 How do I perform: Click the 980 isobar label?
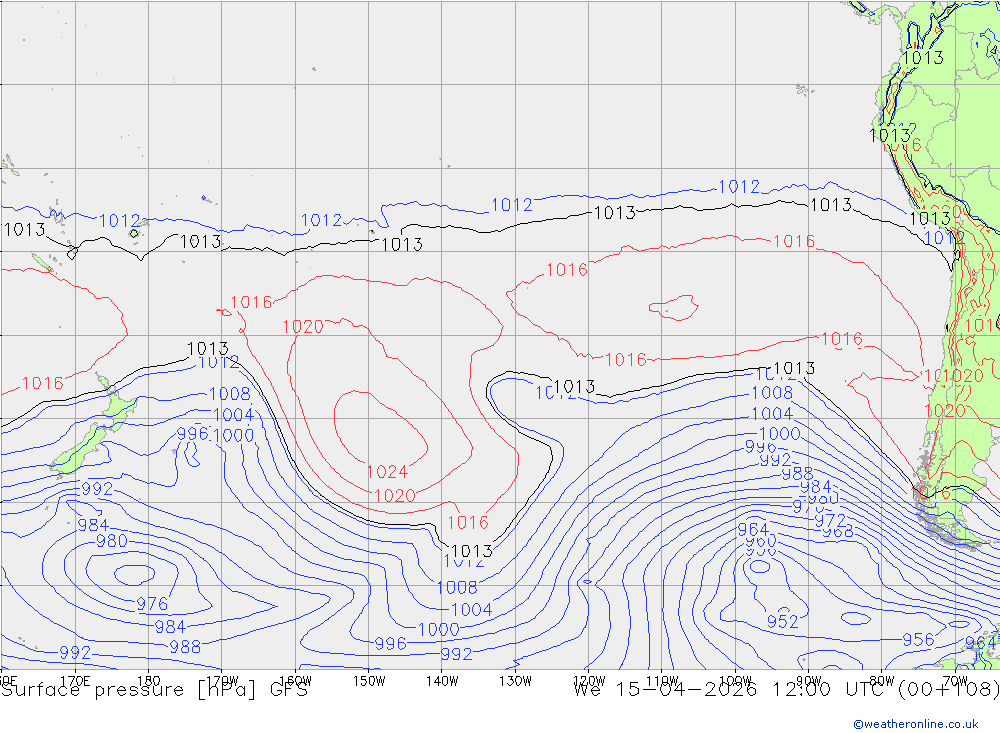[111, 541]
